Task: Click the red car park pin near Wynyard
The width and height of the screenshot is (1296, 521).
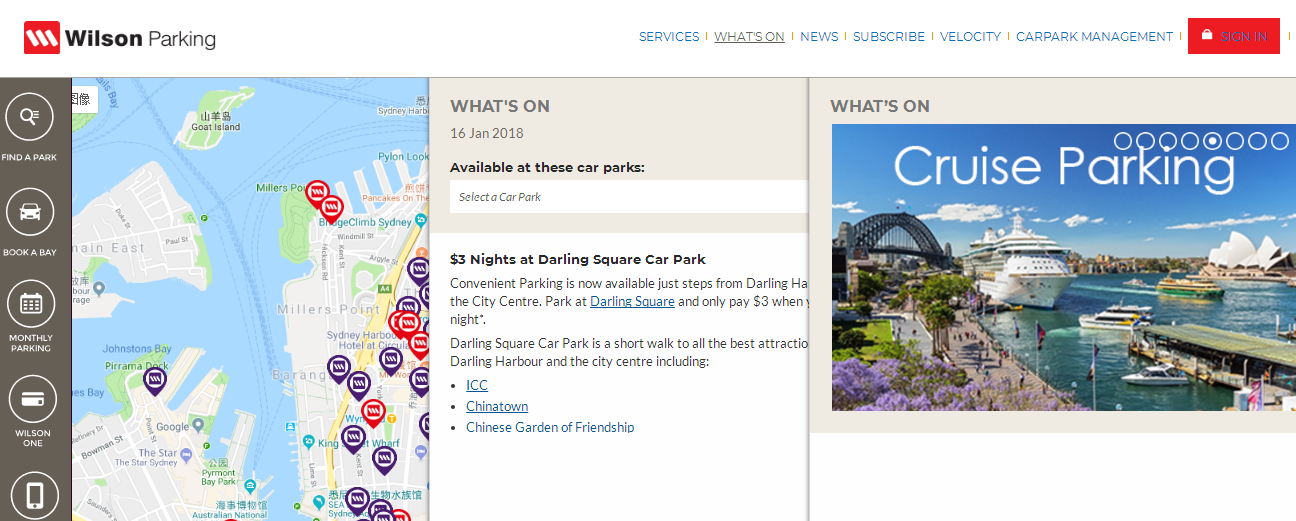Action: 373,413
